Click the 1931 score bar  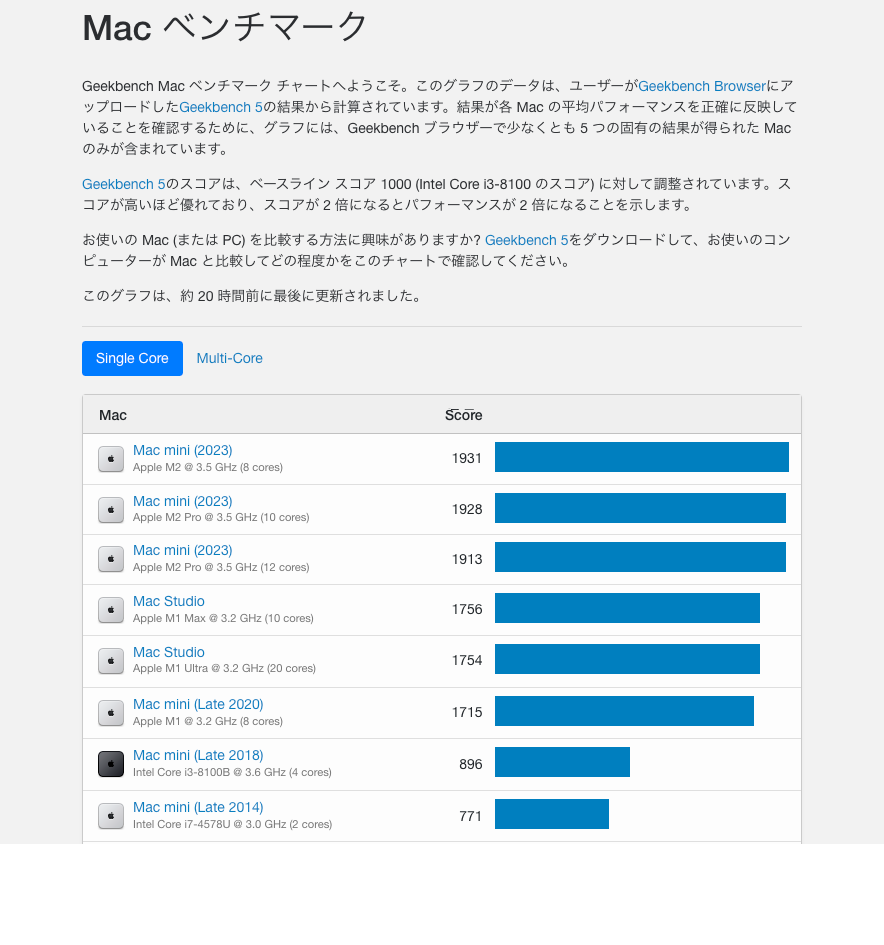click(x=641, y=457)
